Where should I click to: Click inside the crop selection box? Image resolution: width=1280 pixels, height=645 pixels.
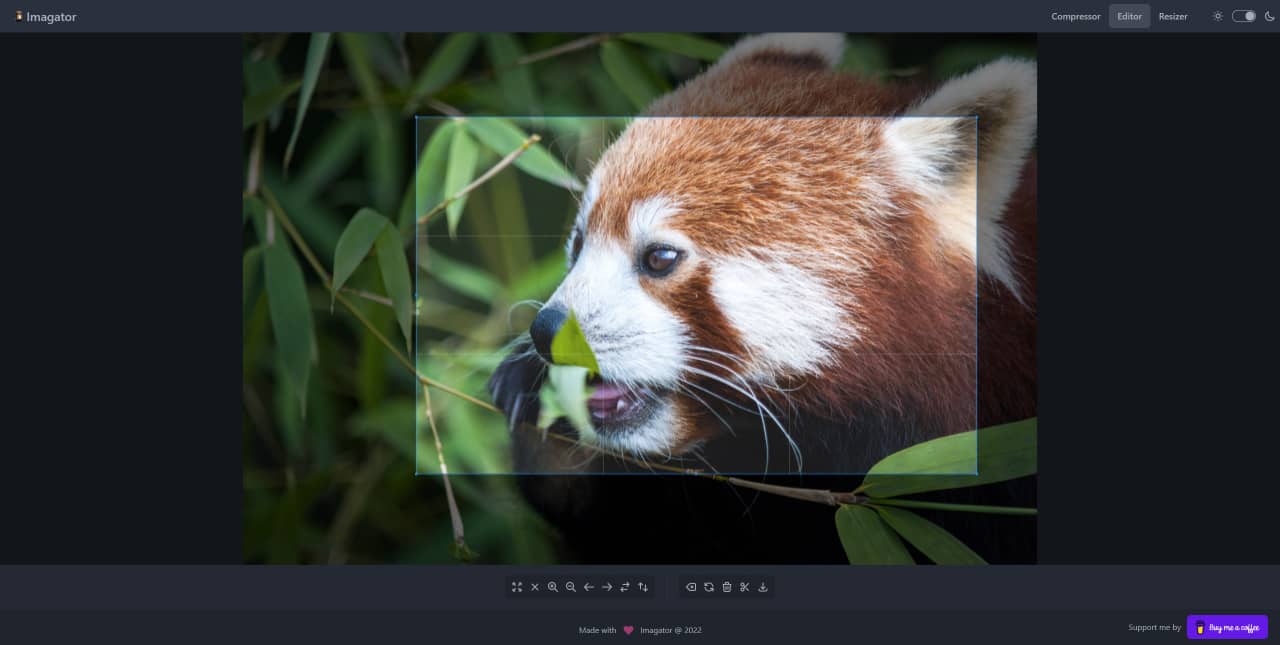696,295
